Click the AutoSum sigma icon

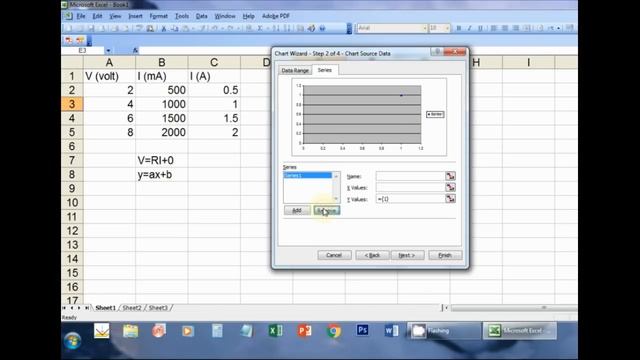pos(260,28)
